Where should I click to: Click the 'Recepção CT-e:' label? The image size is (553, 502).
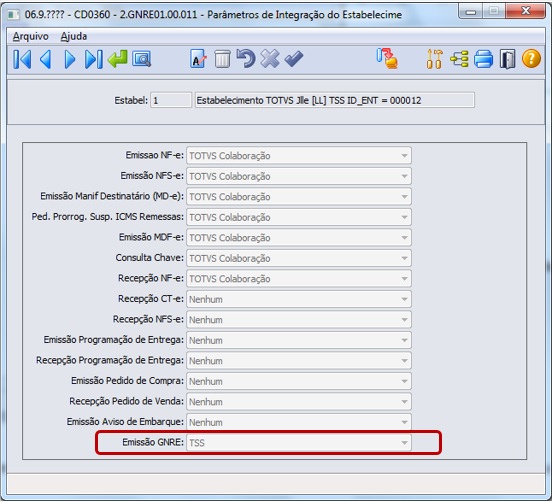[151, 299]
